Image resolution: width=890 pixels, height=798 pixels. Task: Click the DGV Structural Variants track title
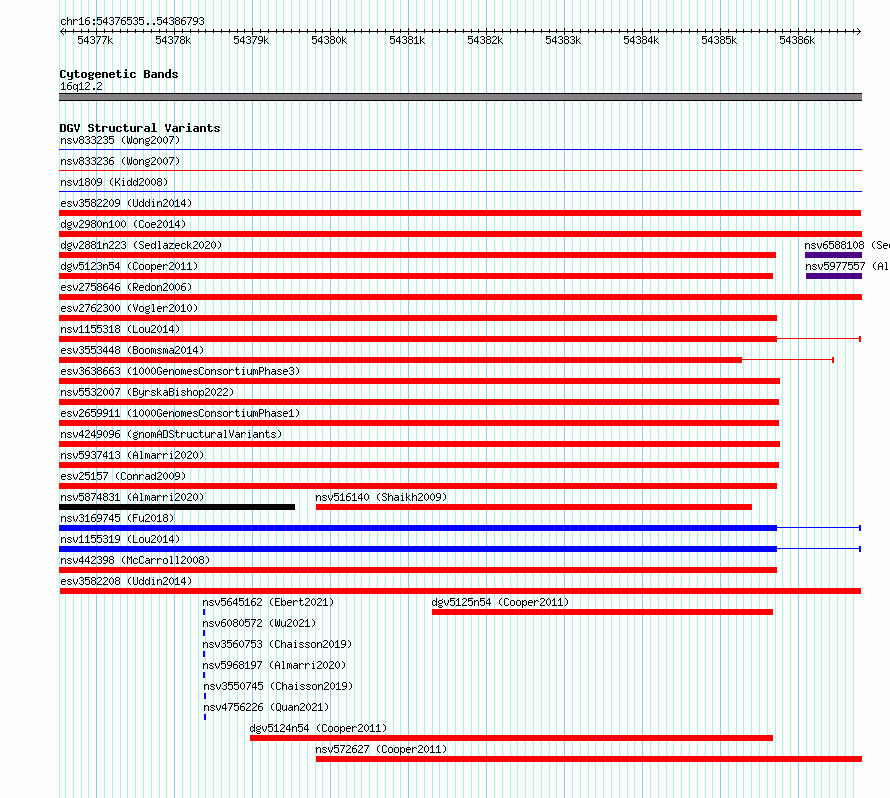click(140, 128)
